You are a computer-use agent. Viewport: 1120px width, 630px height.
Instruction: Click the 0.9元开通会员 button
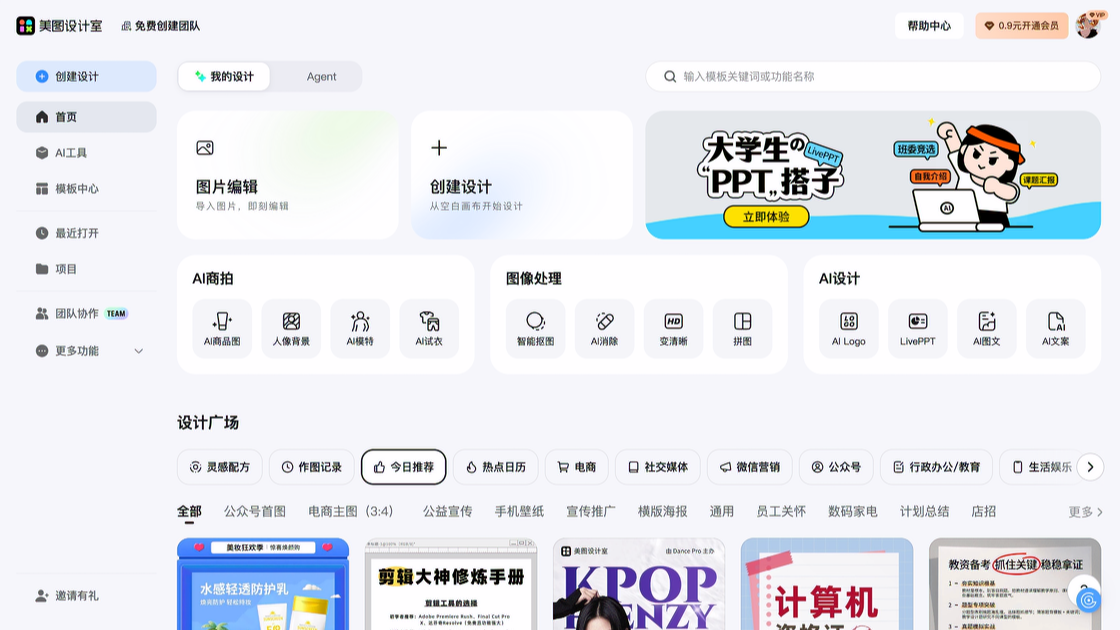click(1021, 26)
